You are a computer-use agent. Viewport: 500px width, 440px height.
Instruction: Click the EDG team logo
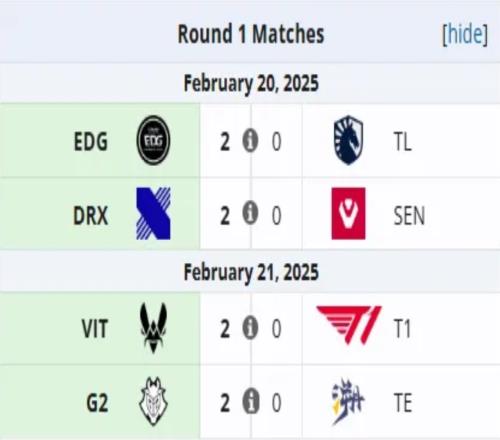pos(153,140)
